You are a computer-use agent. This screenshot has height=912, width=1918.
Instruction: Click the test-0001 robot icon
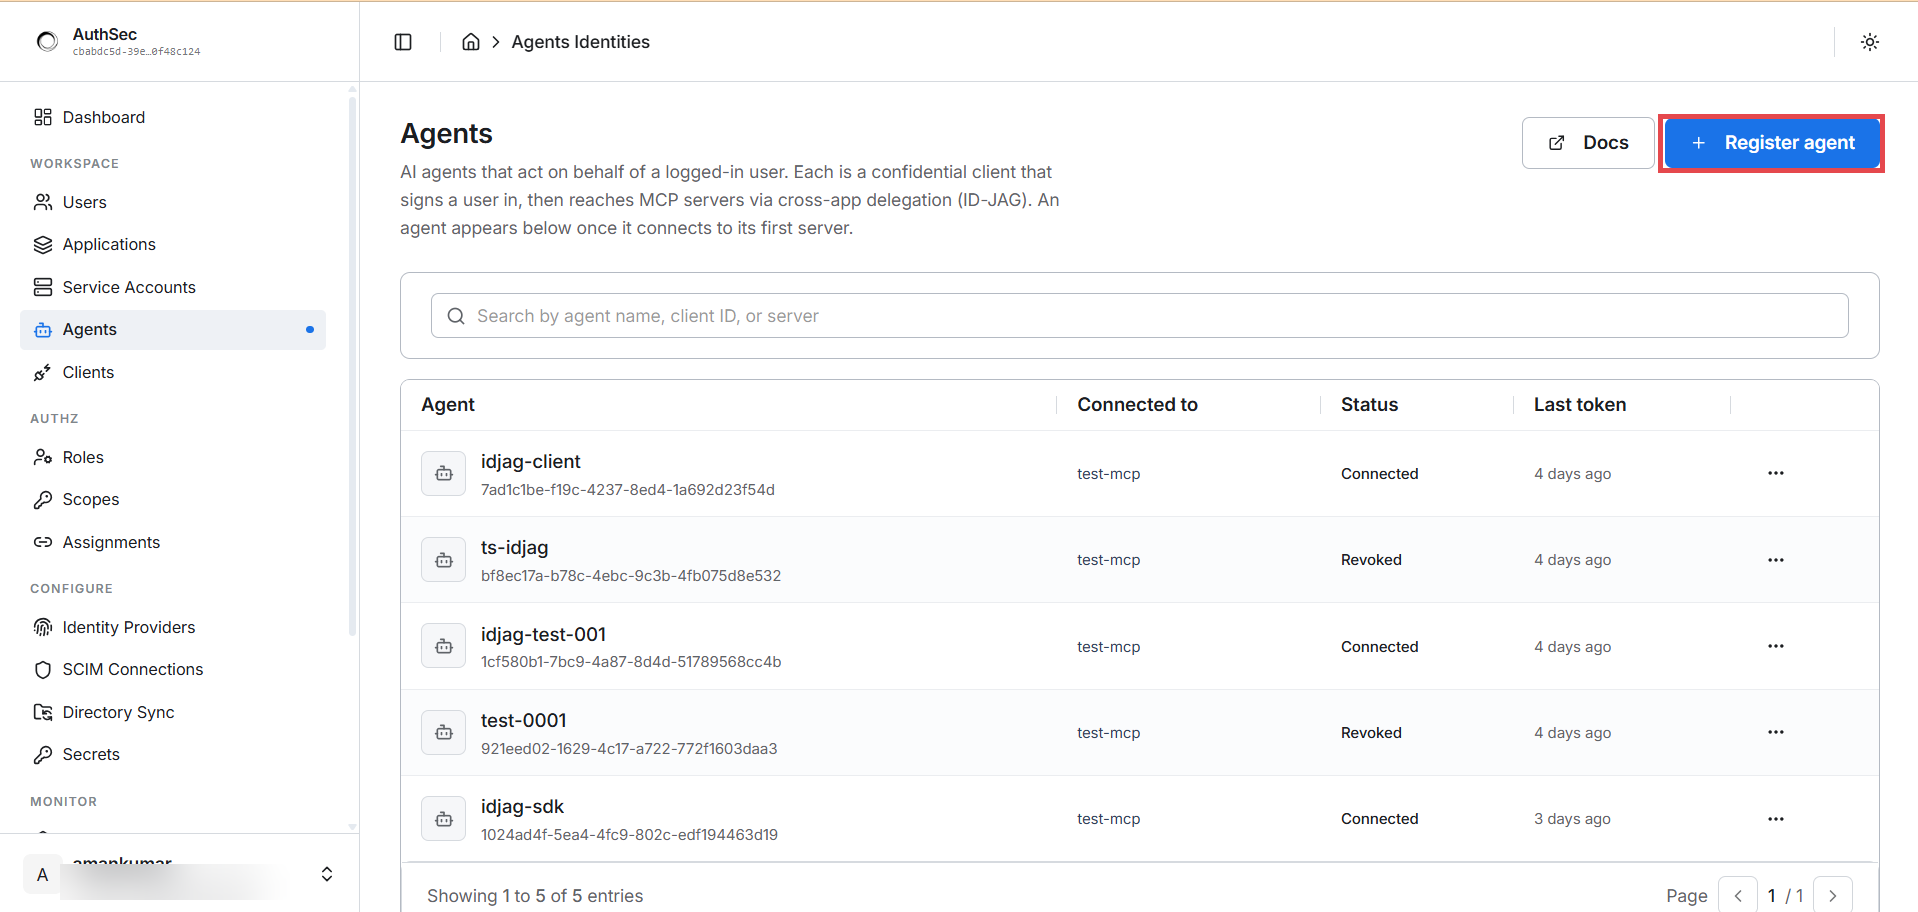[x=444, y=733]
